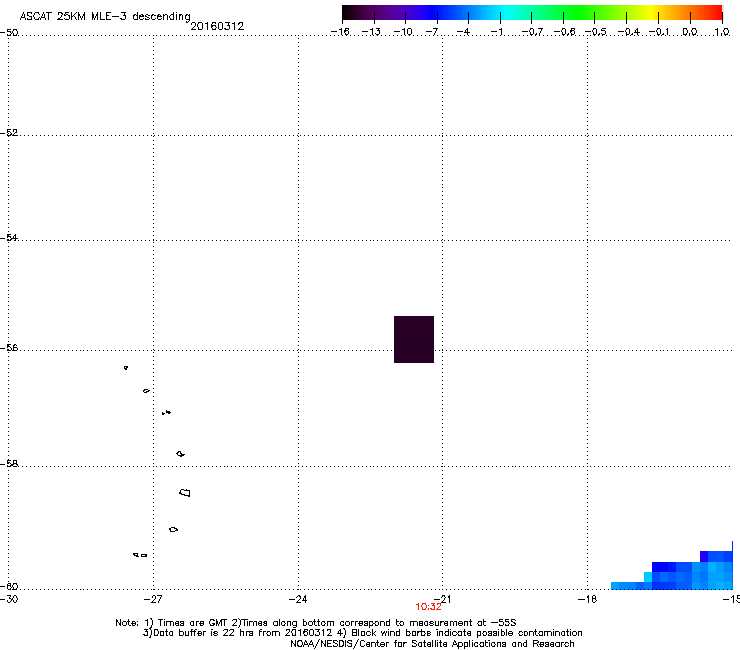Viewport: 740px width, 650px height.
Task: Click the colorbar label -7
Action: (432, 32)
